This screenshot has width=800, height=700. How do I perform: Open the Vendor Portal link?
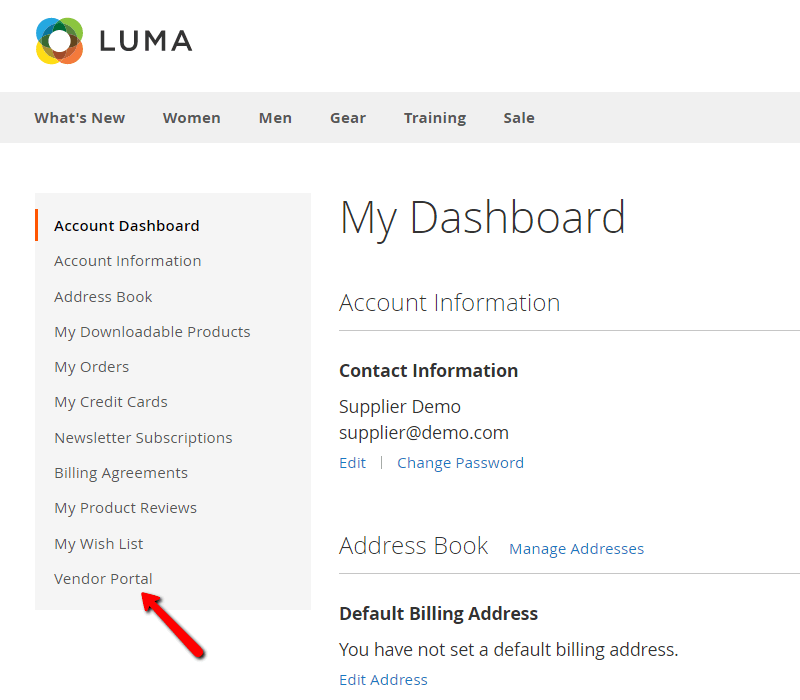pos(103,579)
